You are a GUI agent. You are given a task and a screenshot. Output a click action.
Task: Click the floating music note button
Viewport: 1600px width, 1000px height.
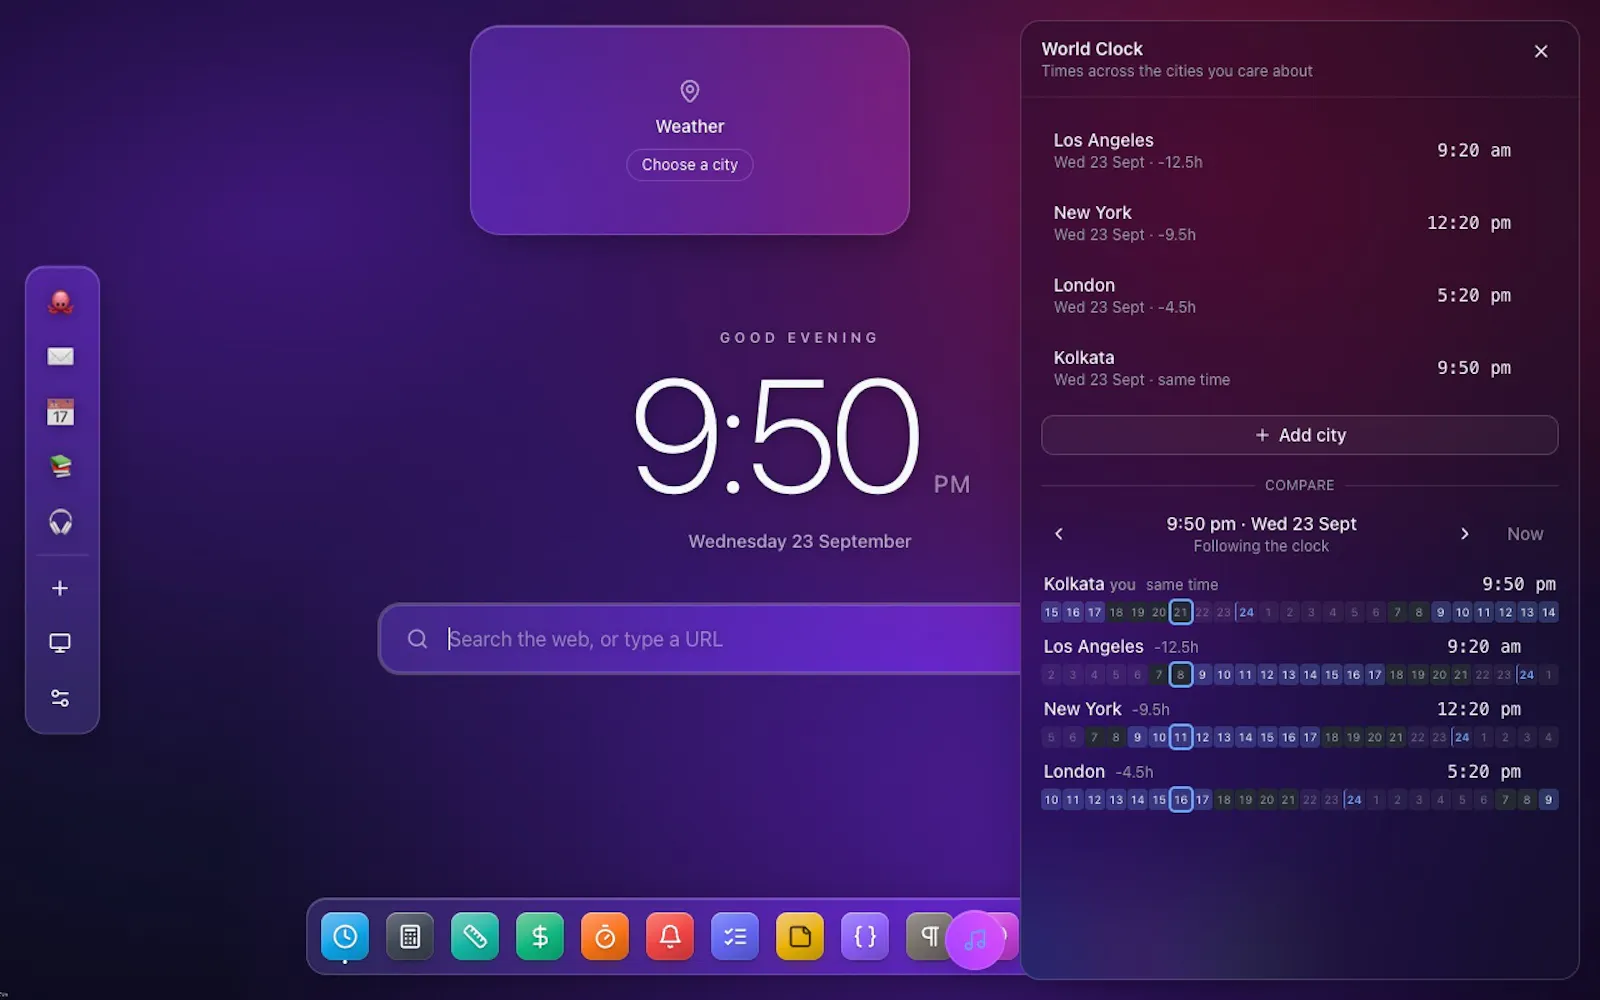[975, 940]
